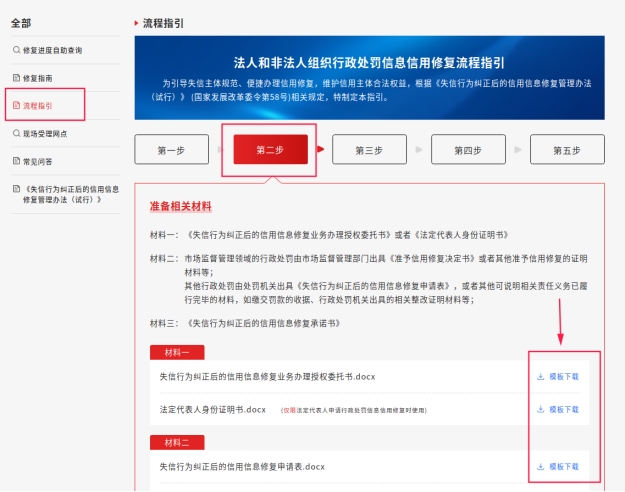Click download icon in 信用信息修复申请表.docx row
The height and width of the screenshot is (492, 625).
click(540, 466)
